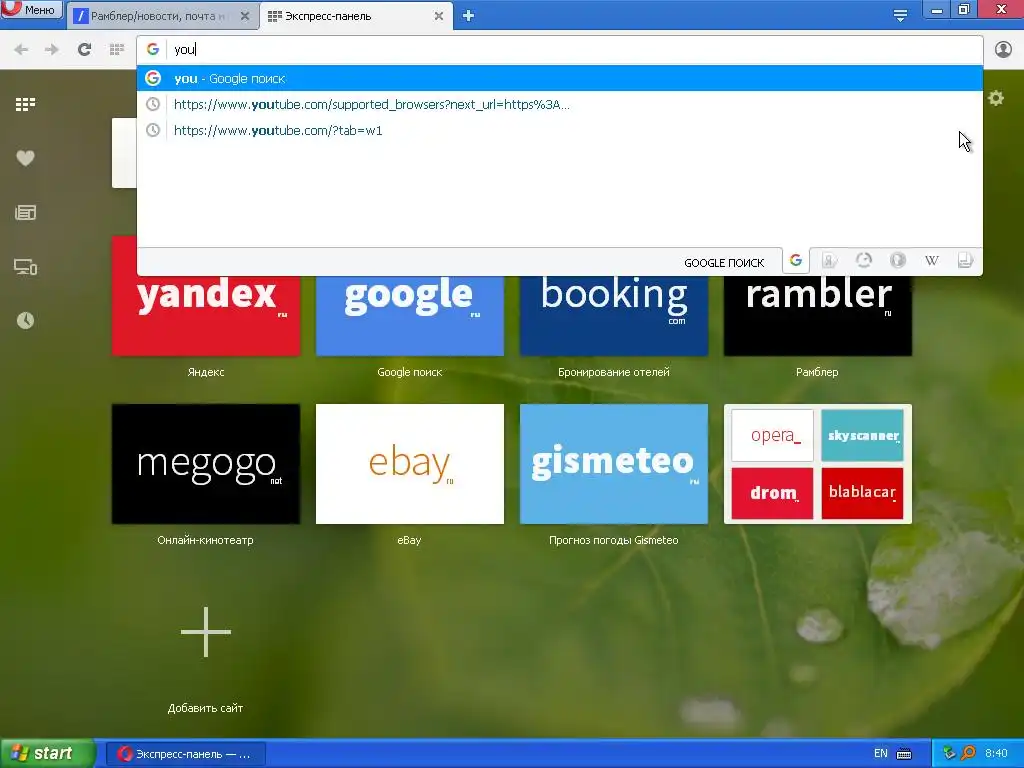Reload the page
This screenshot has height=768, width=1024.
[84, 50]
